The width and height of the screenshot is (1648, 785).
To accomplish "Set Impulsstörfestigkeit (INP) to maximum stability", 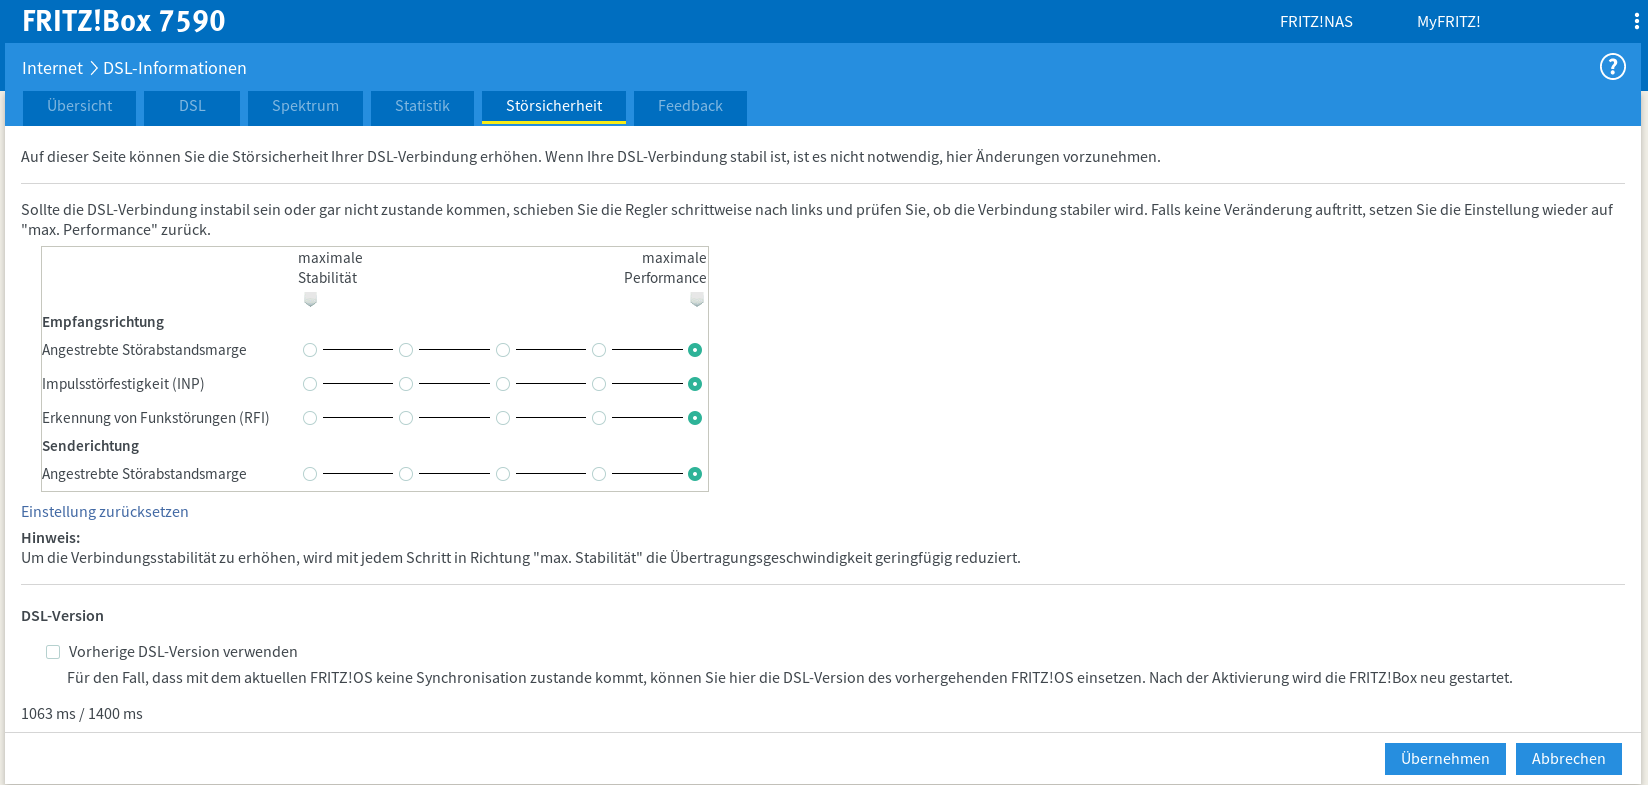I will pyautogui.click(x=310, y=384).
